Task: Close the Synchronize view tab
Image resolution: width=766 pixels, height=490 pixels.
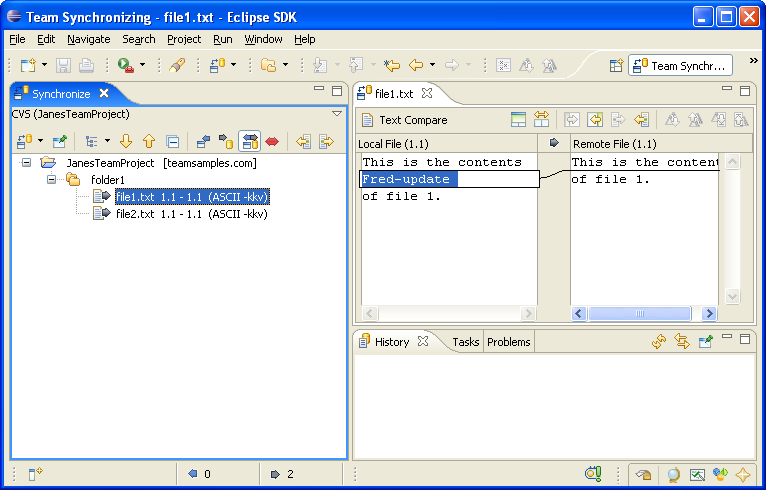Action: [104, 93]
